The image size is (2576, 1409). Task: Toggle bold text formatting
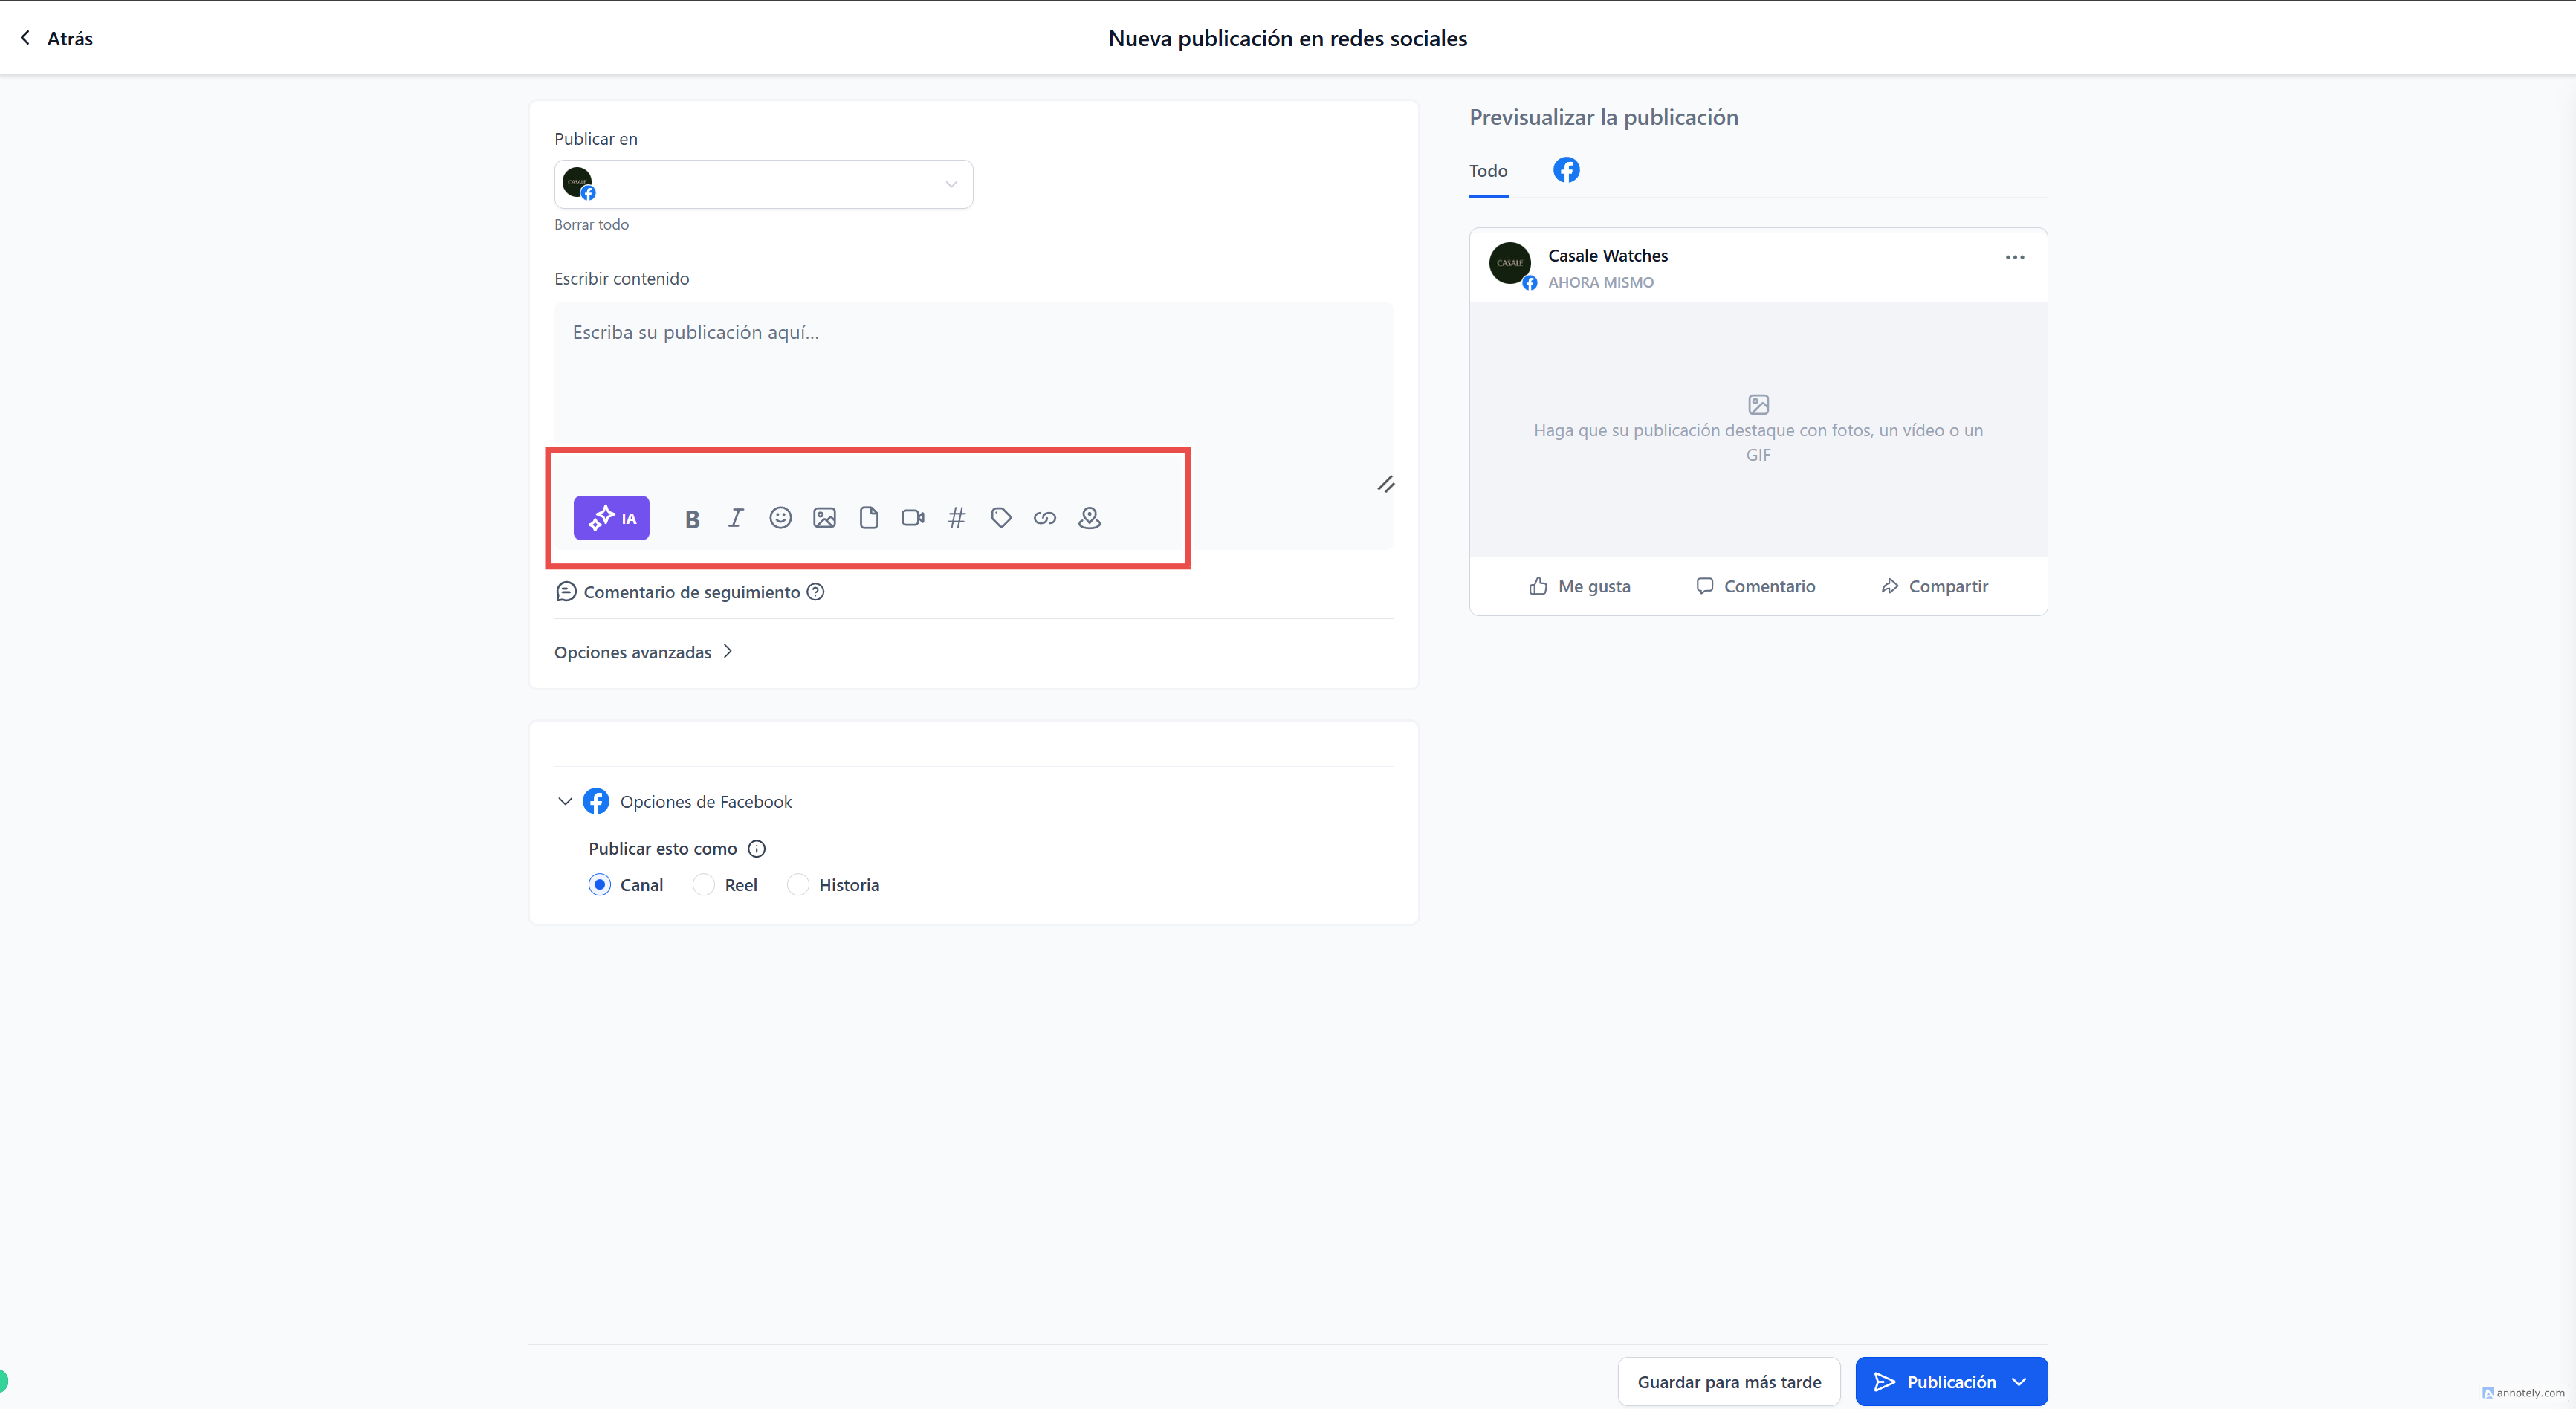(692, 518)
